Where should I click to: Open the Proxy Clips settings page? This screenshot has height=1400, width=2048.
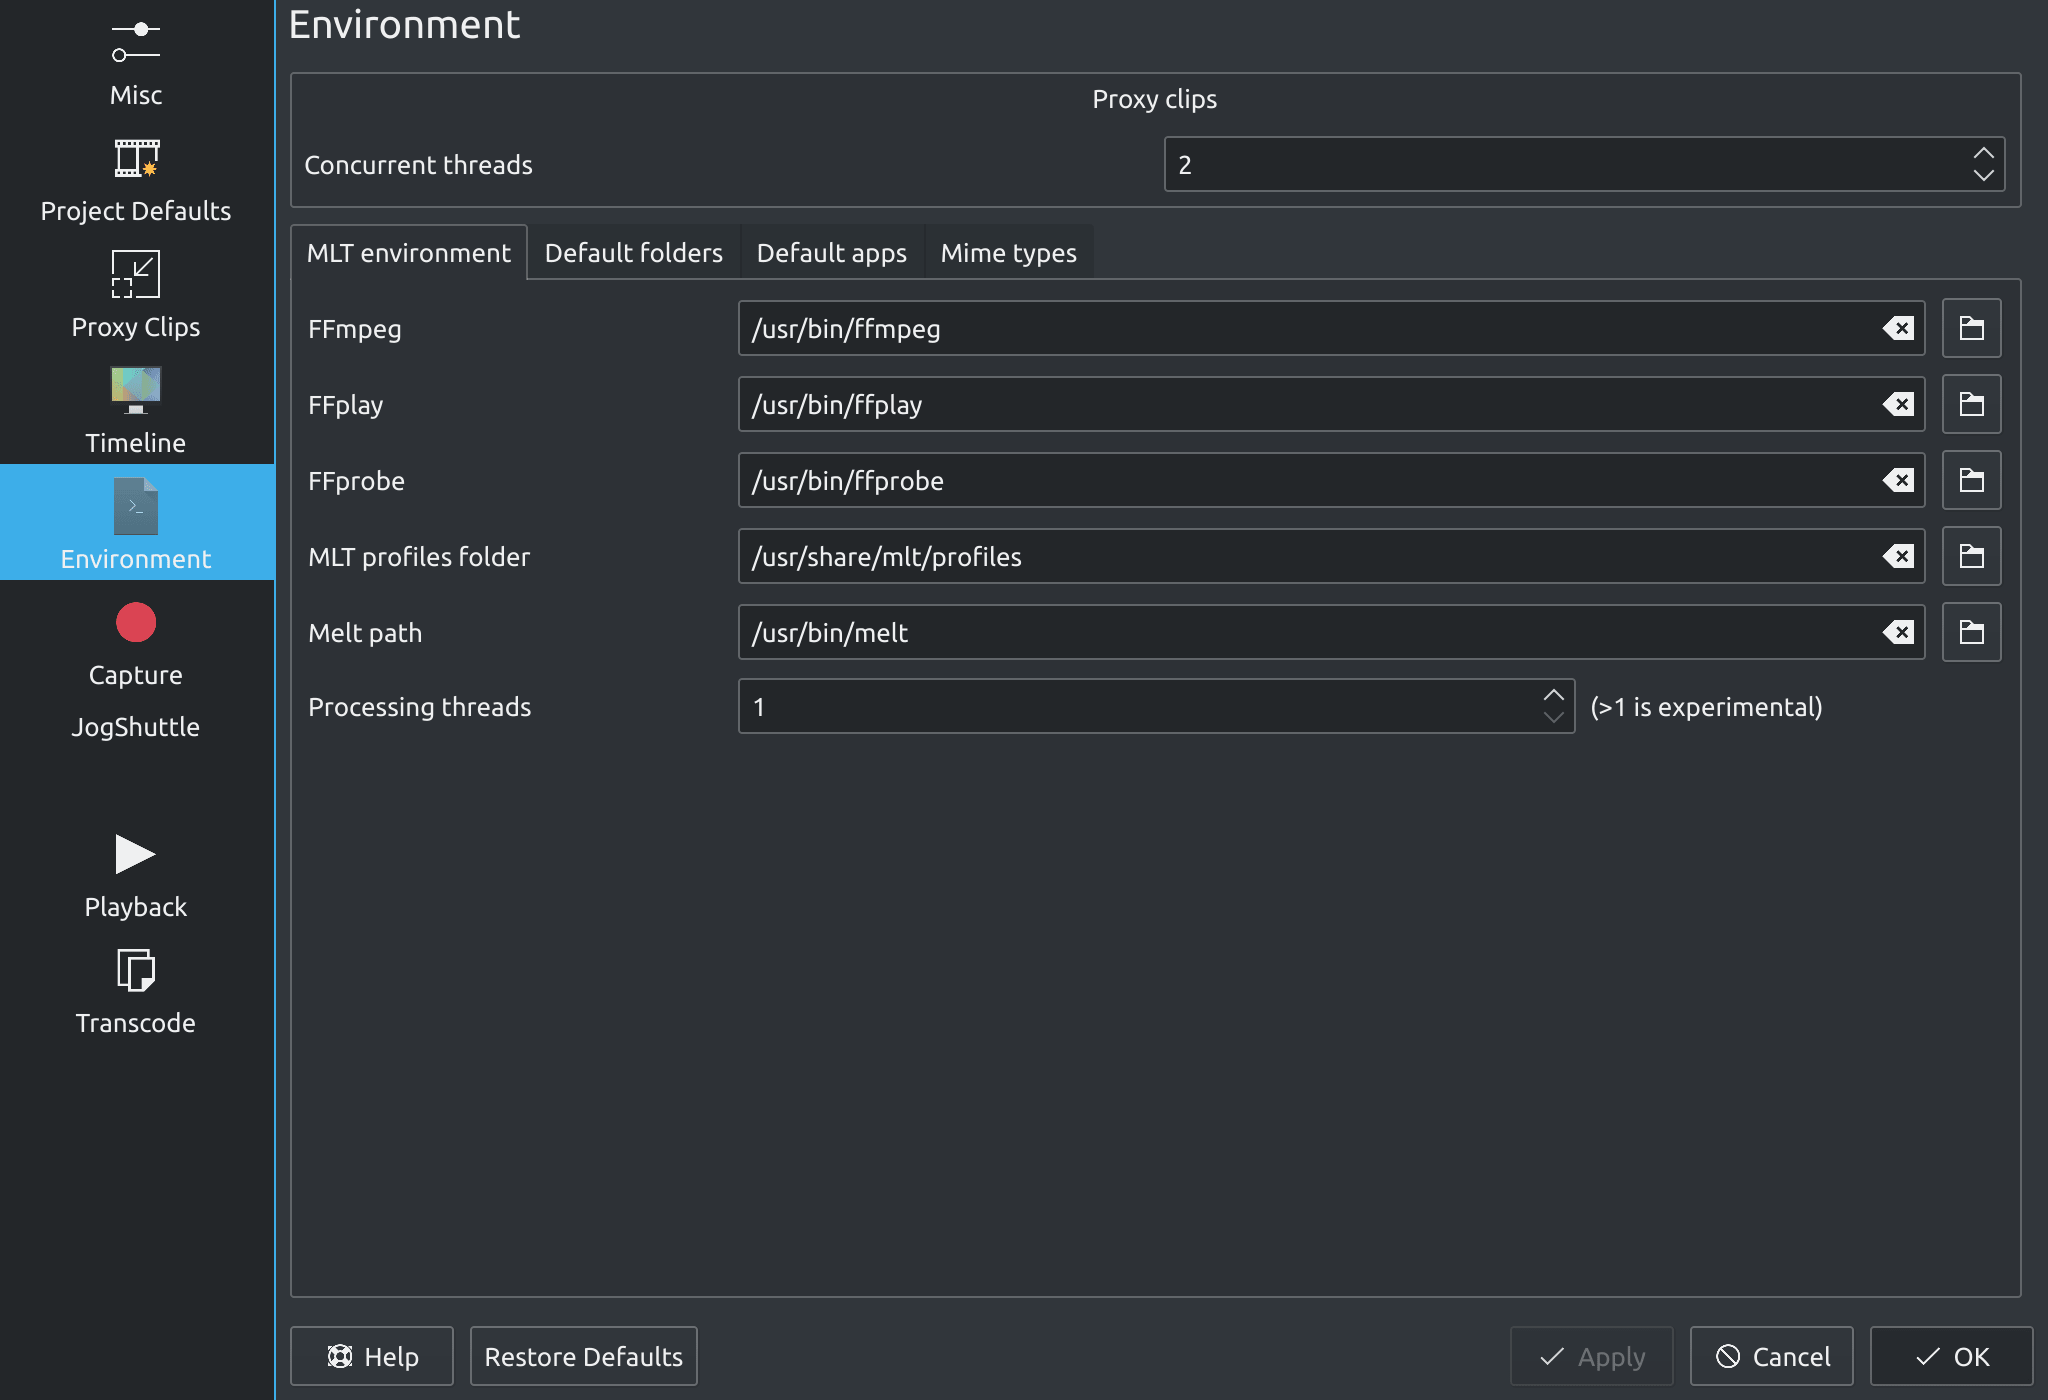136,296
